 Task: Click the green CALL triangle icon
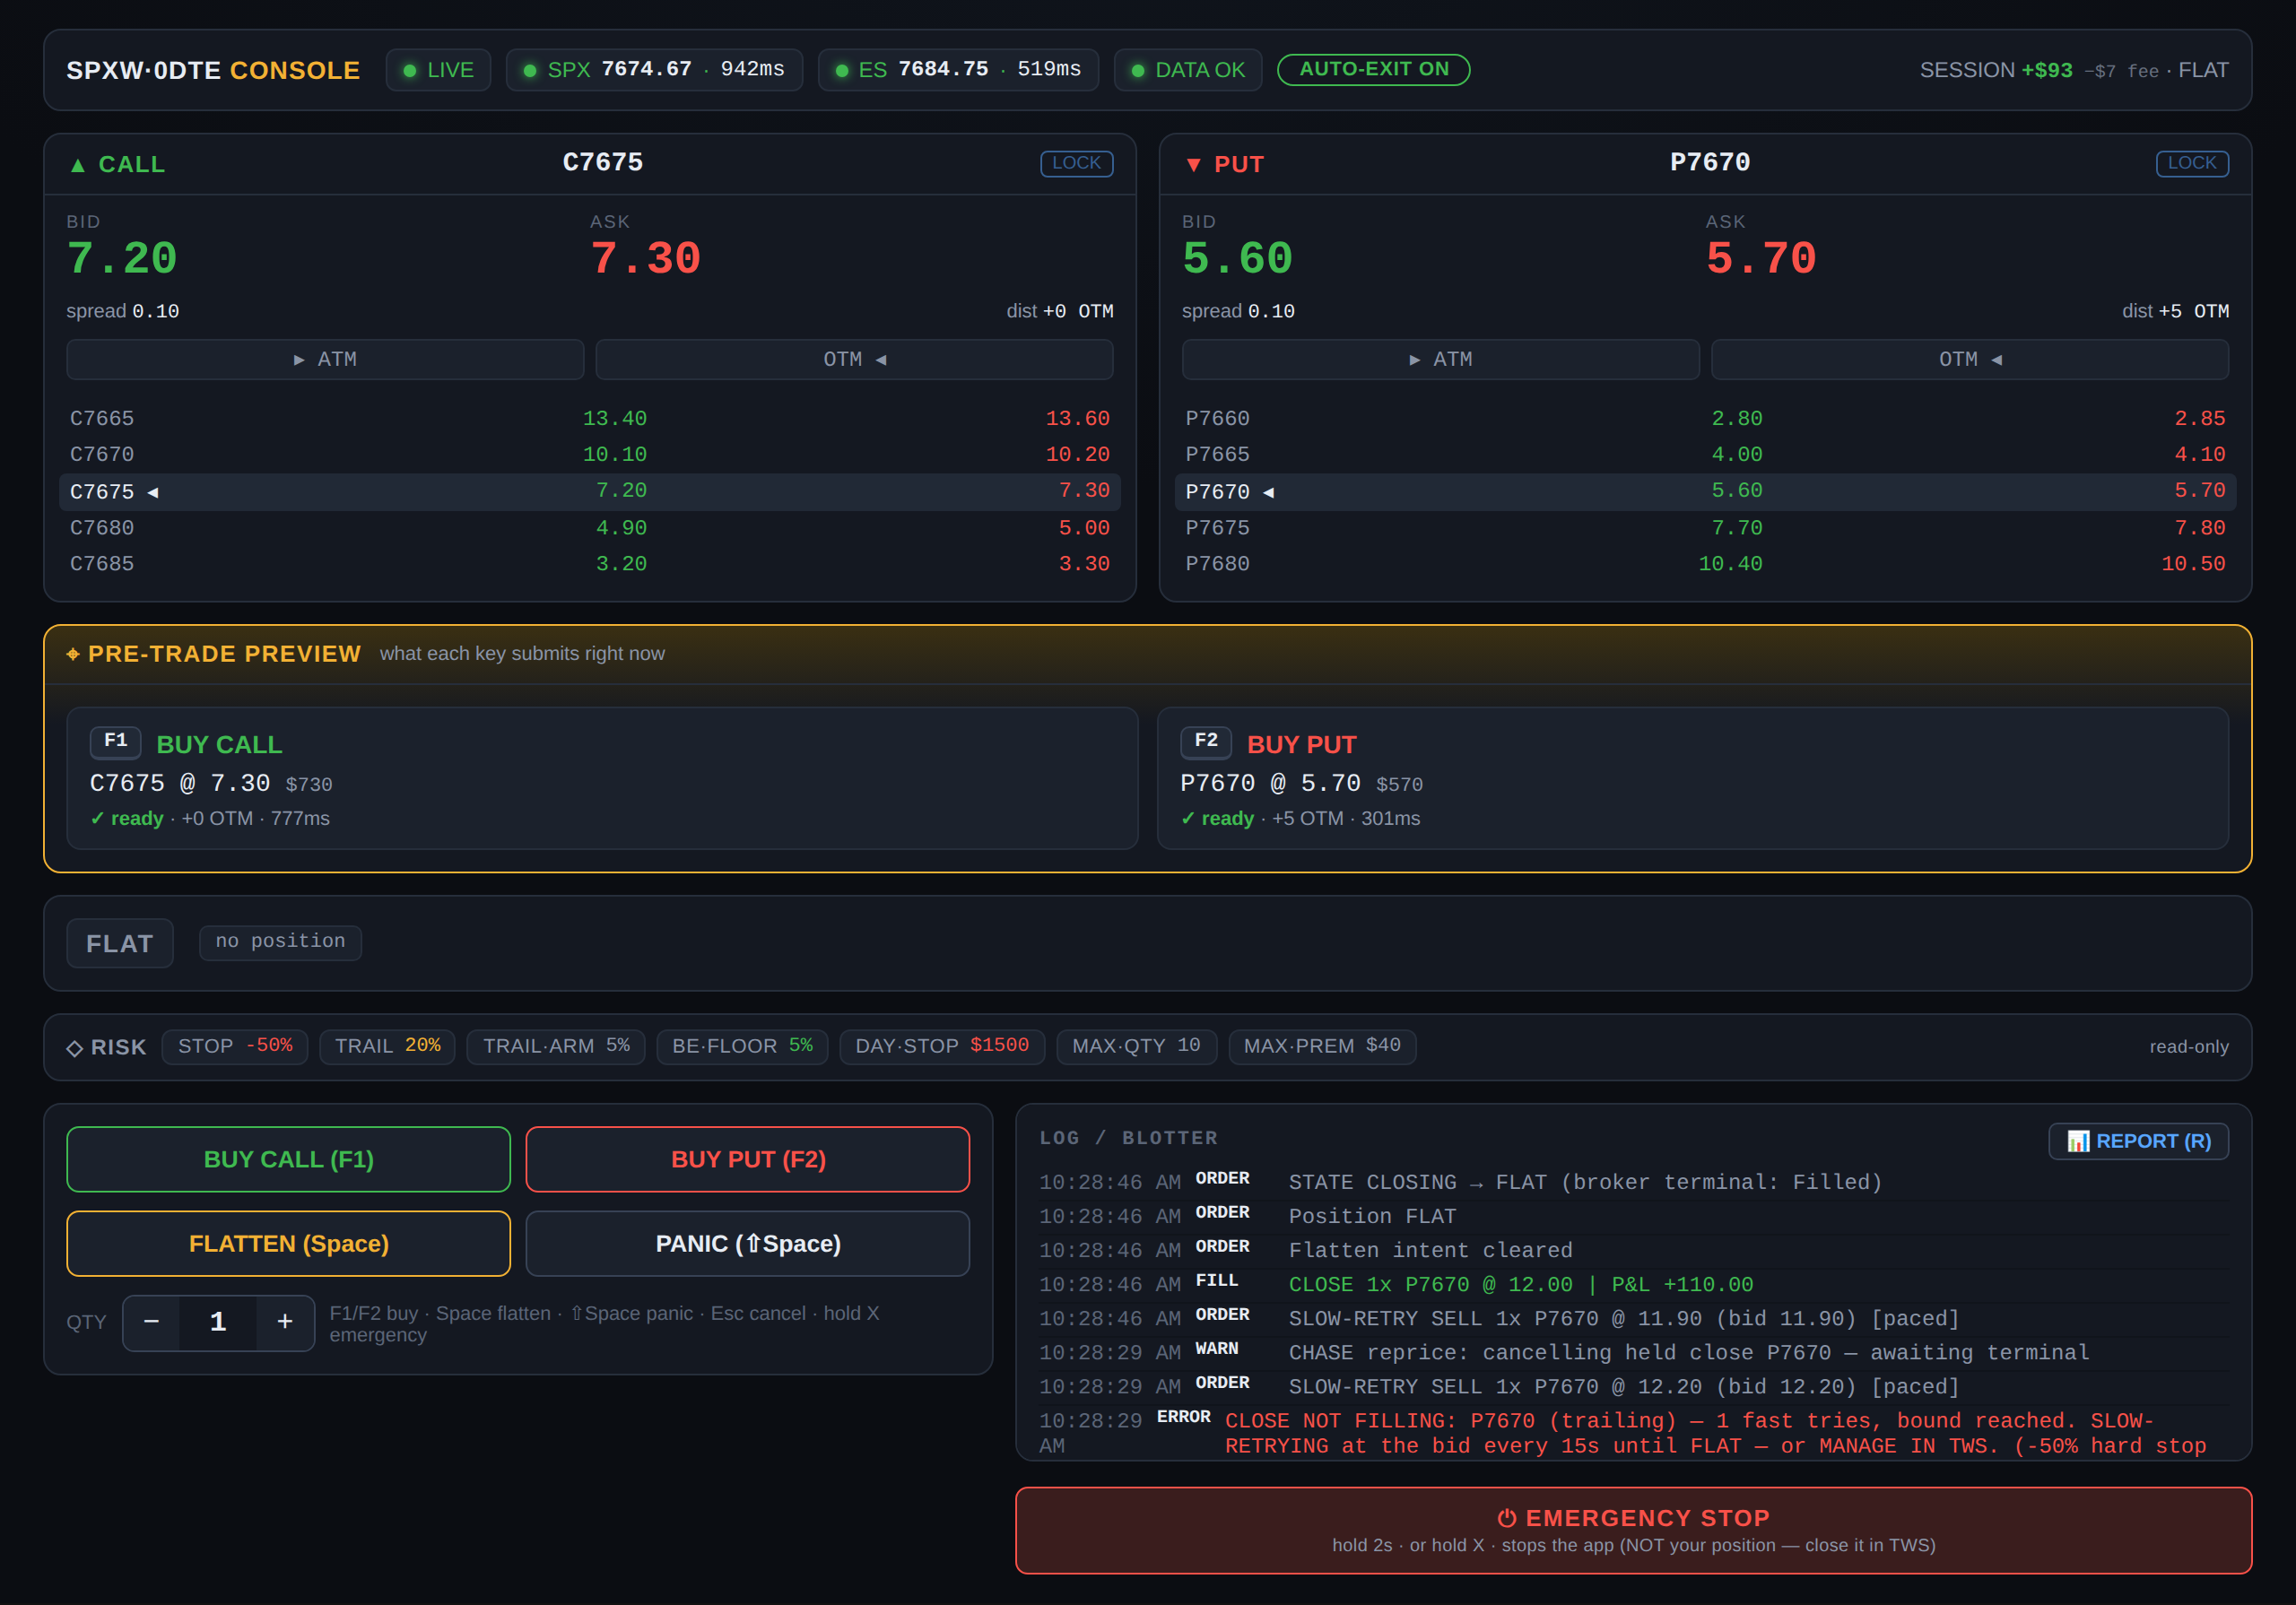(x=77, y=165)
